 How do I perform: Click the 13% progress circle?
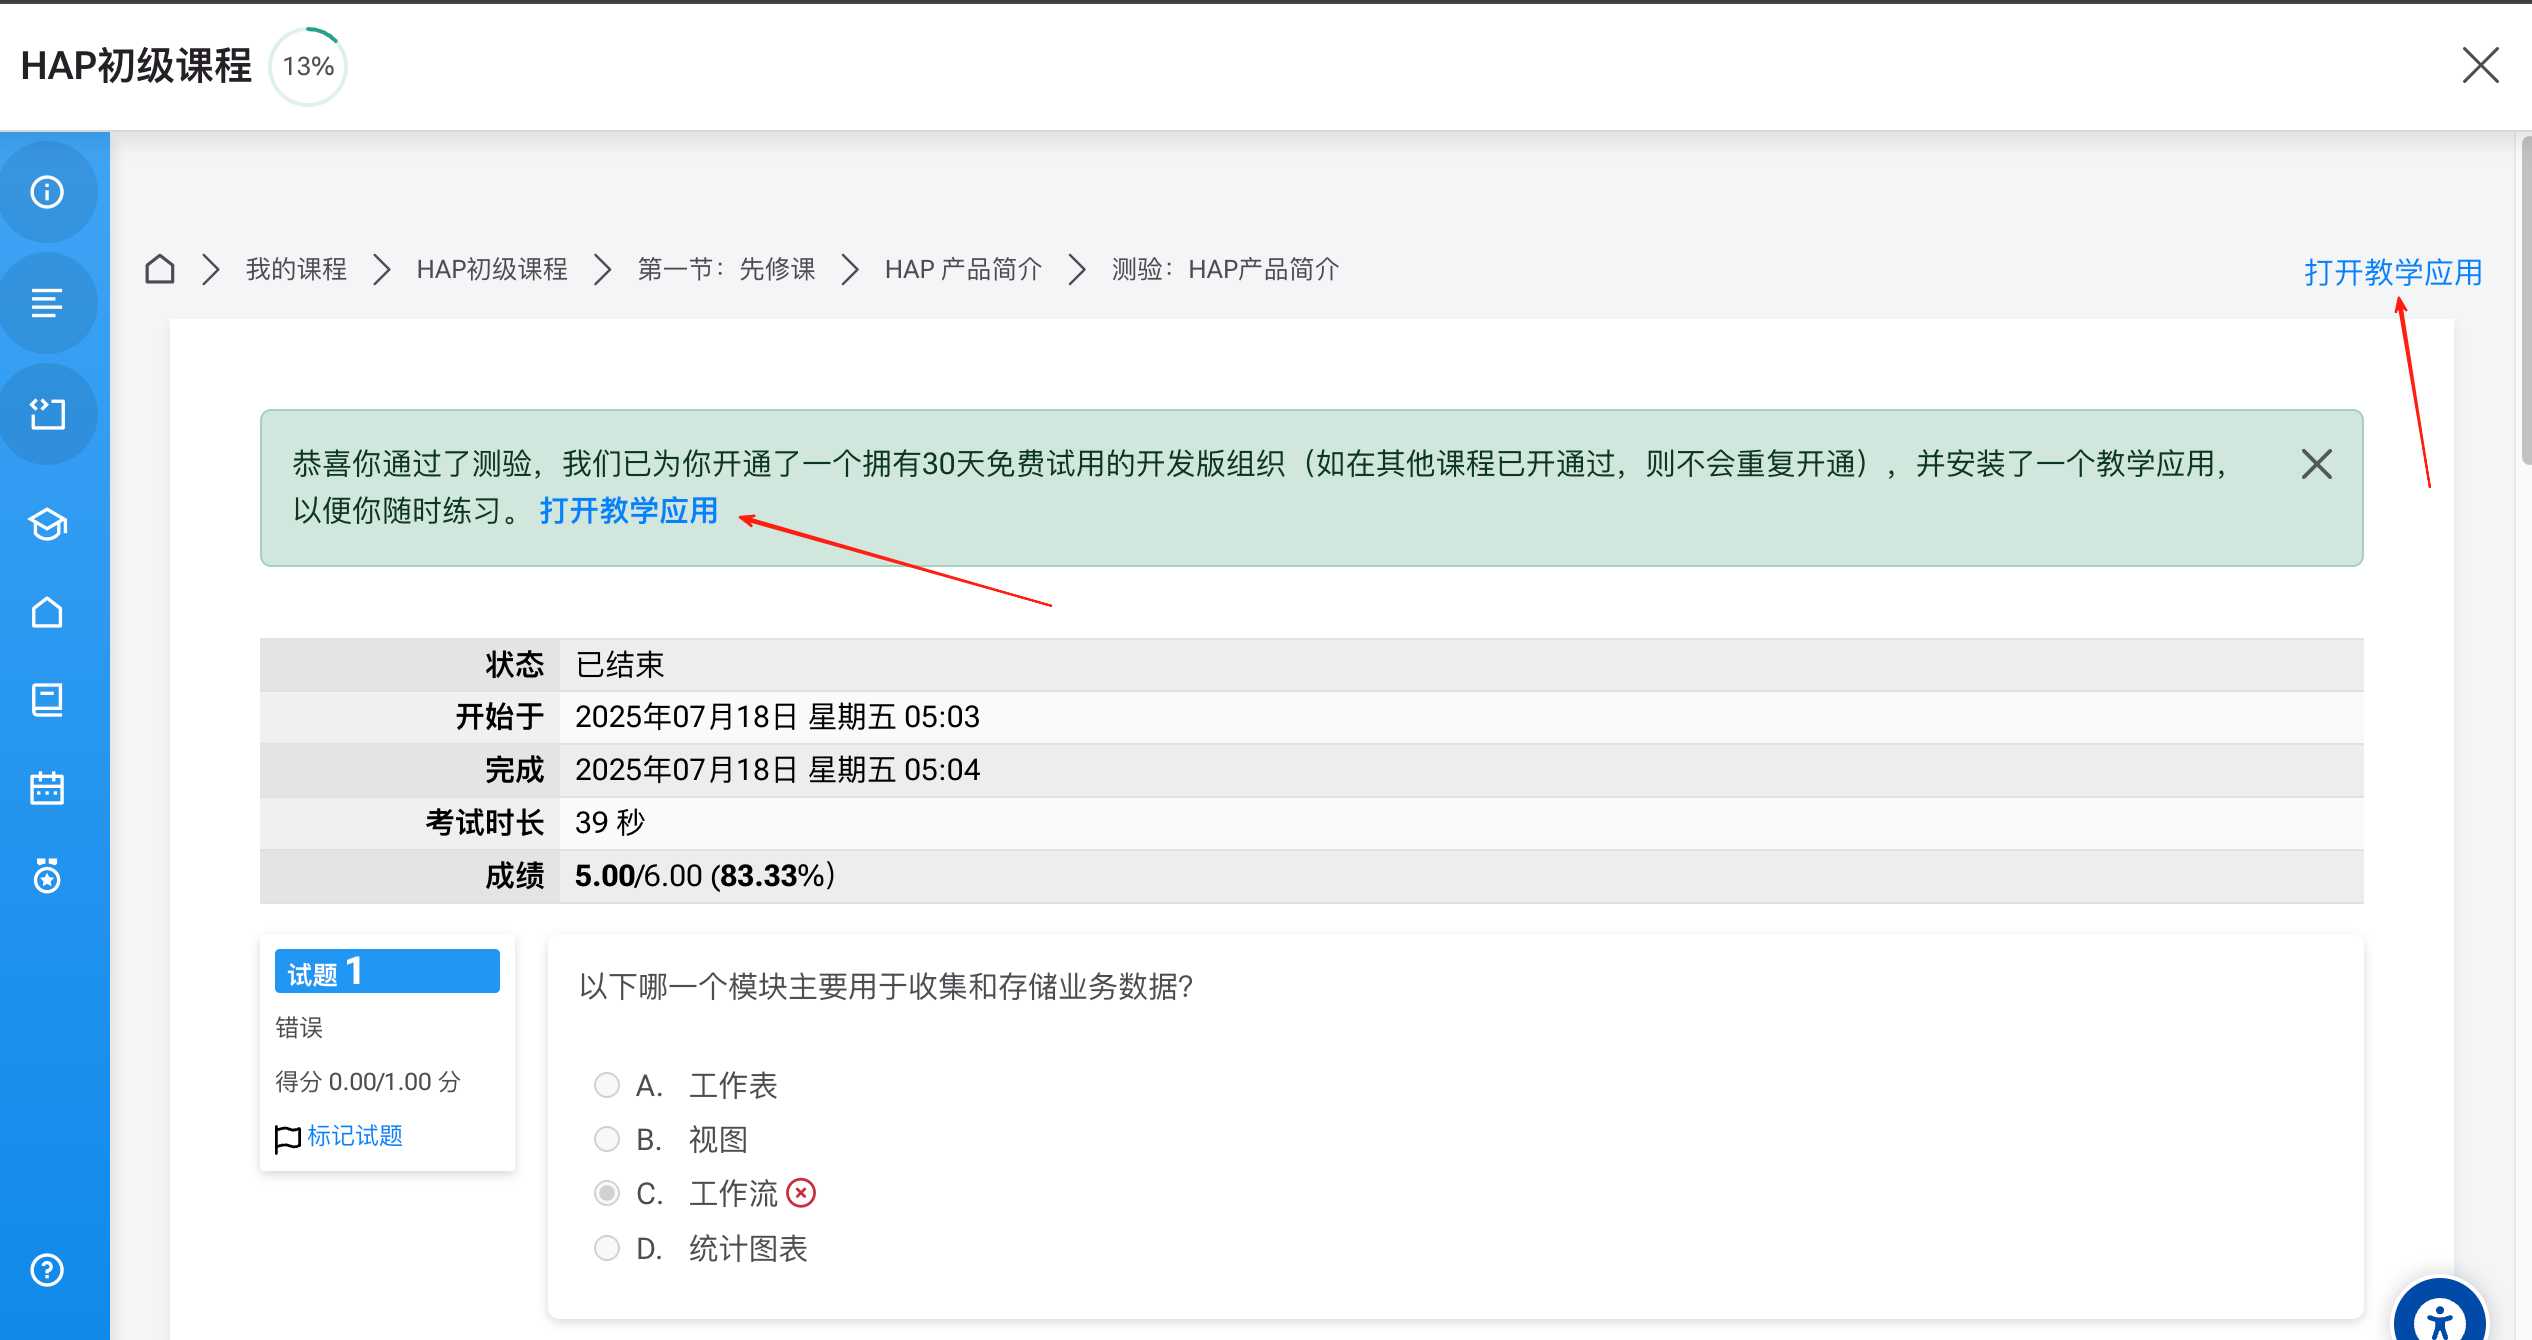click(x=308, y=66)
